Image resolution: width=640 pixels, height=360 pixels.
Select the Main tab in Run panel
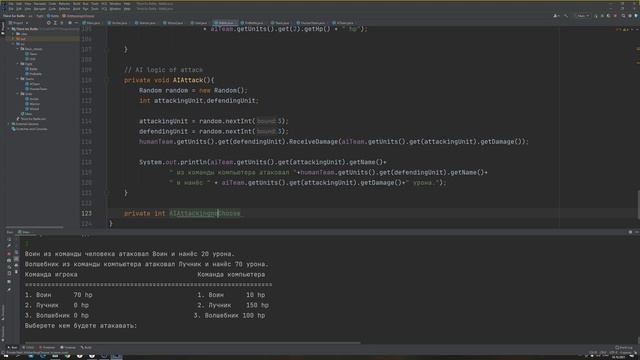click(x=25, y=232)
